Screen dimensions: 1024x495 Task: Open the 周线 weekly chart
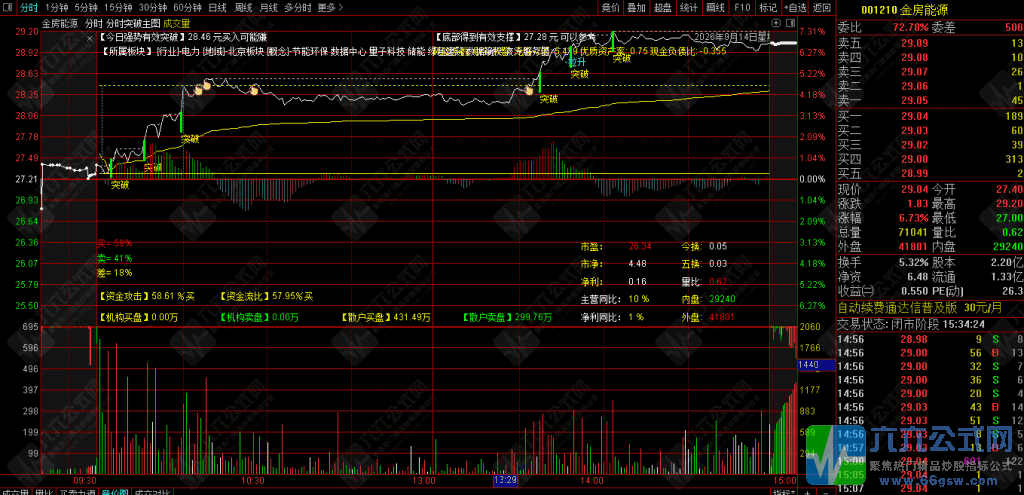243,8
